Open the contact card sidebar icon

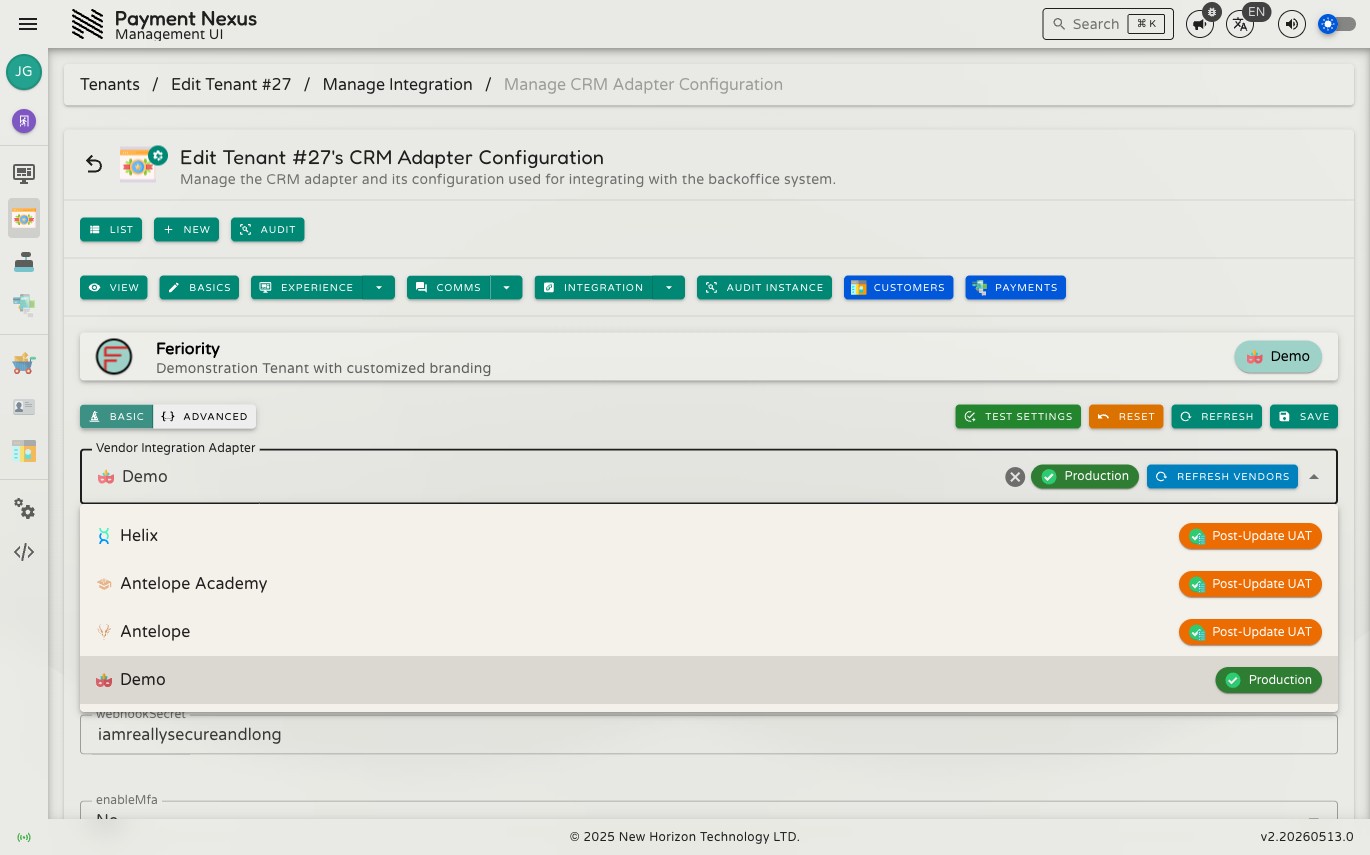pos(24,407)
